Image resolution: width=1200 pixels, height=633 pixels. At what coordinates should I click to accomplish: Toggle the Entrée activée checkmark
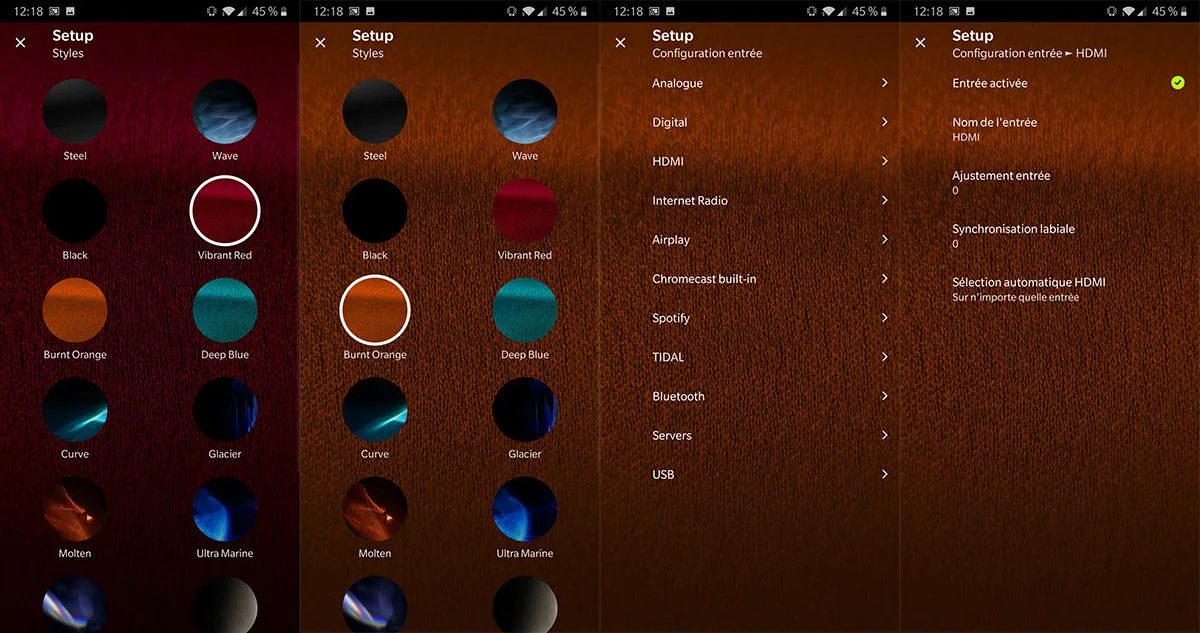point(1178,83)
